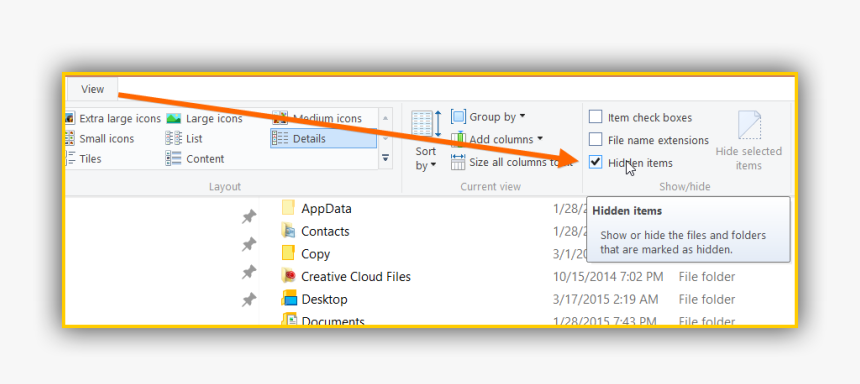The width and height of the screenshot is (860, 384).
Task: Uncheck the Hidden items checkbox
Action: 596,163
